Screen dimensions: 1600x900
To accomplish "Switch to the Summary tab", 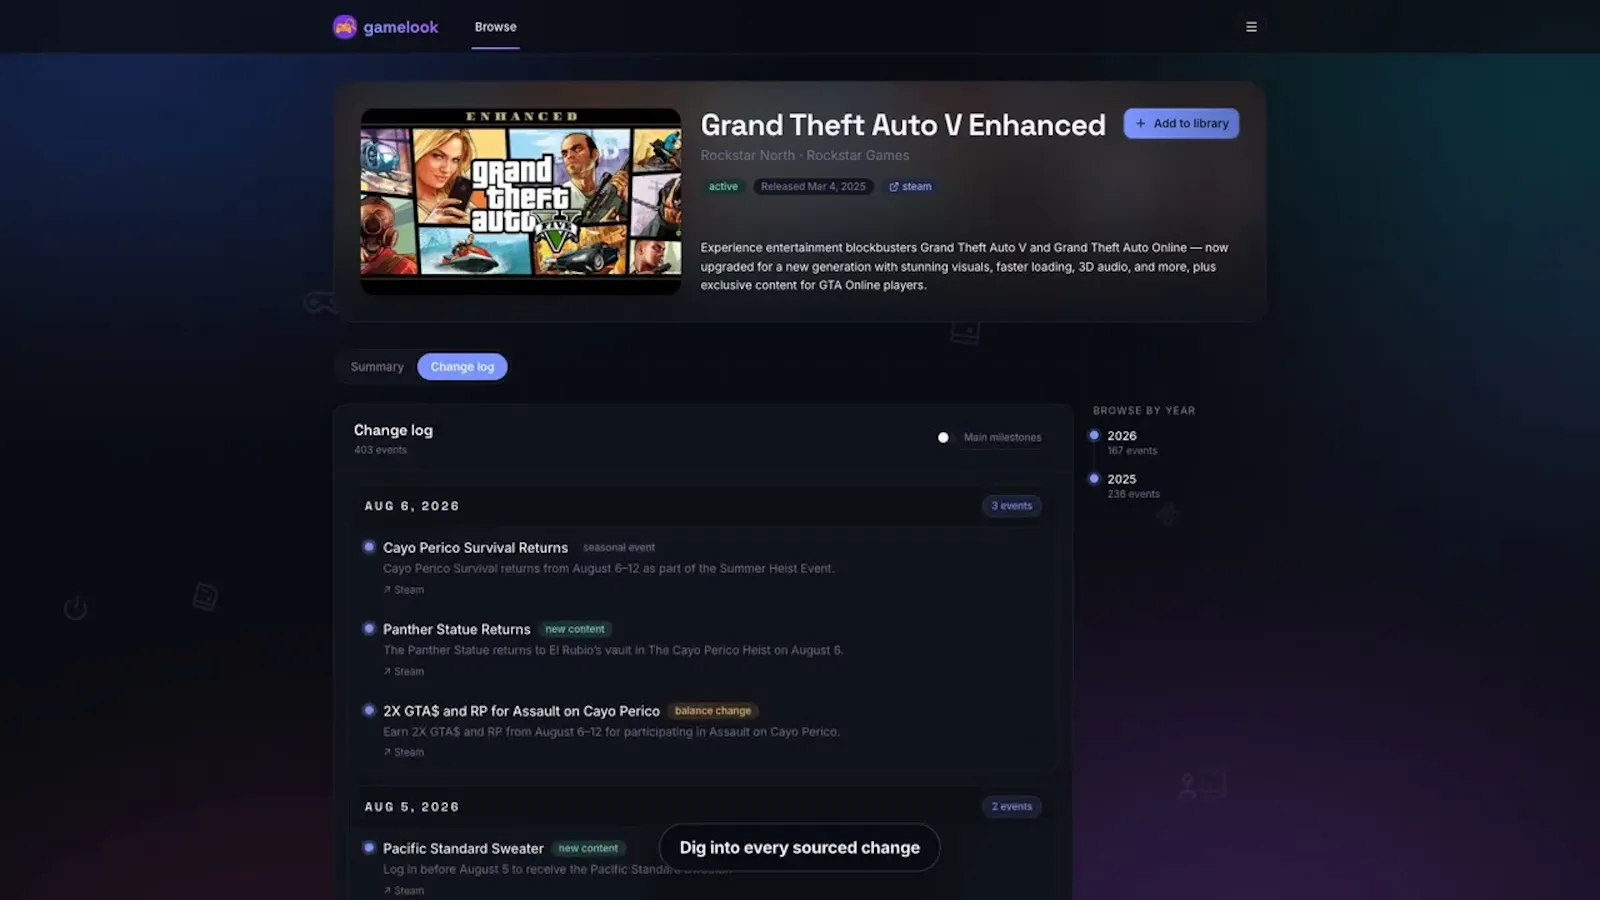I will tap(377, 367).
